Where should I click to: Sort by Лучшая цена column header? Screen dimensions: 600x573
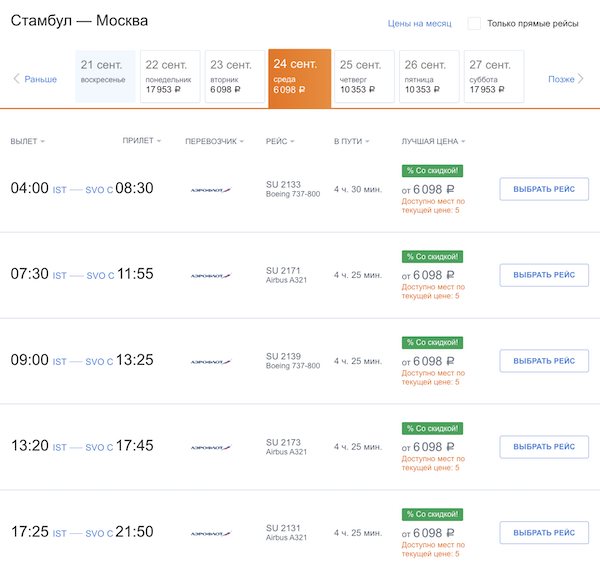[433, 141]
